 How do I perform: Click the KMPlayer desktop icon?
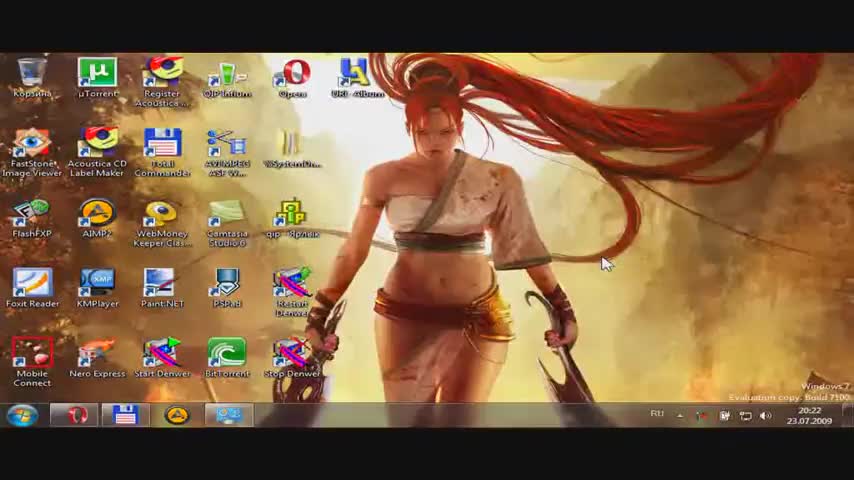97,285
